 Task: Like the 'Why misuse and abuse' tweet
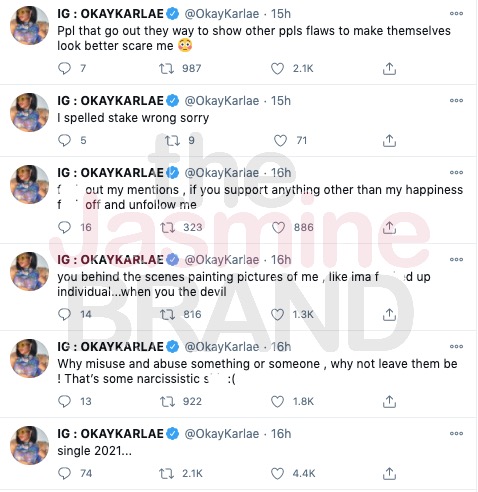coord(277,401)
